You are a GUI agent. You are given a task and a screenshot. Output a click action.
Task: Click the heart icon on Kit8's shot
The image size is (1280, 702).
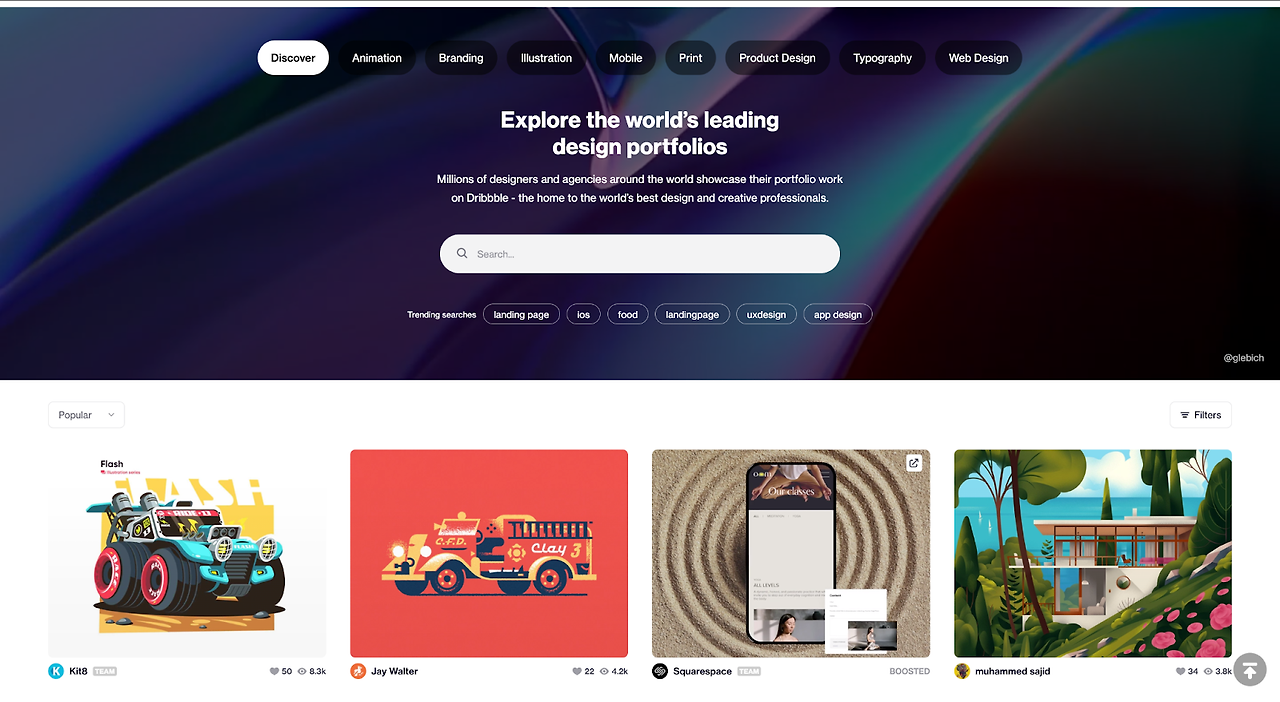pyautogui.click(x=275, y=672)
